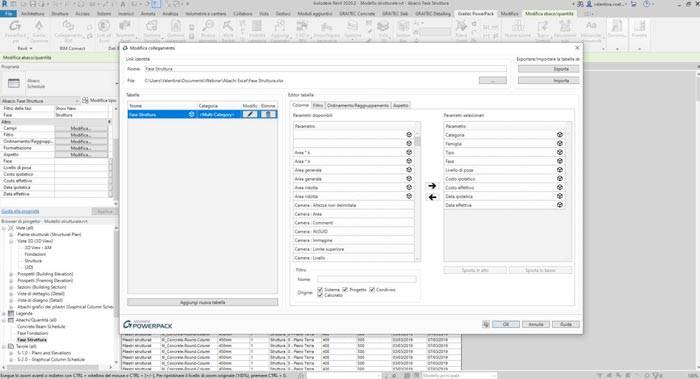Click the cube icon next to Costo ipotetico
The width and height of the screenshot is (700, 379).
[x=559, y=179]
